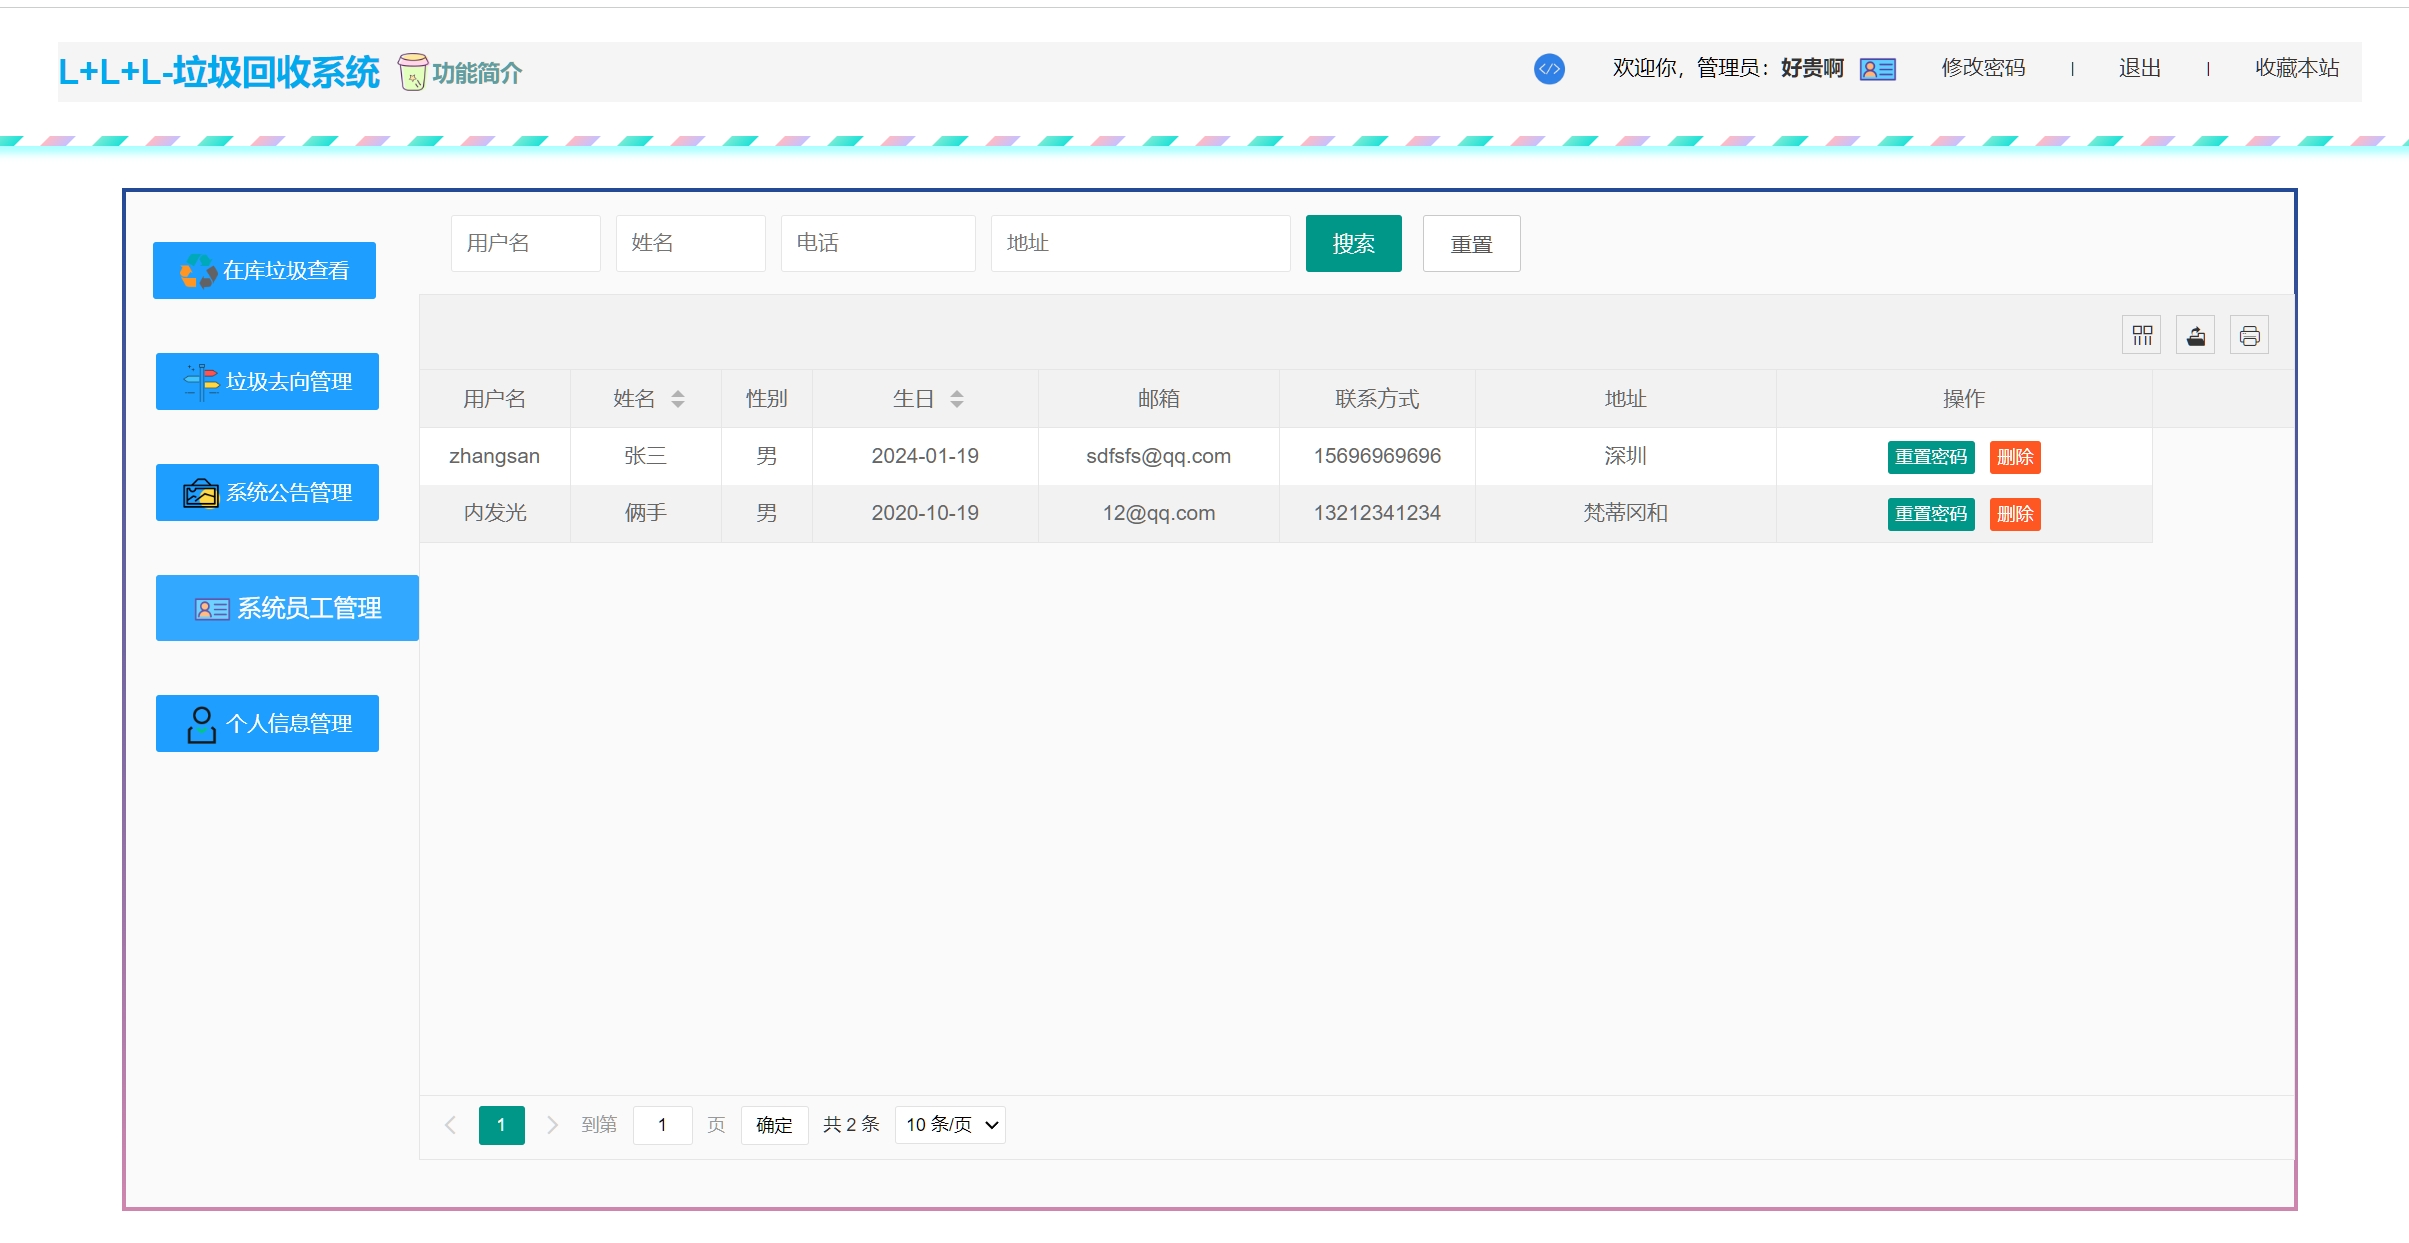The height and width of the screenshot is (1243, 2409).
Task: Open the column filter grid icon
Action: pyautogui.click(x=2142, y=335)
